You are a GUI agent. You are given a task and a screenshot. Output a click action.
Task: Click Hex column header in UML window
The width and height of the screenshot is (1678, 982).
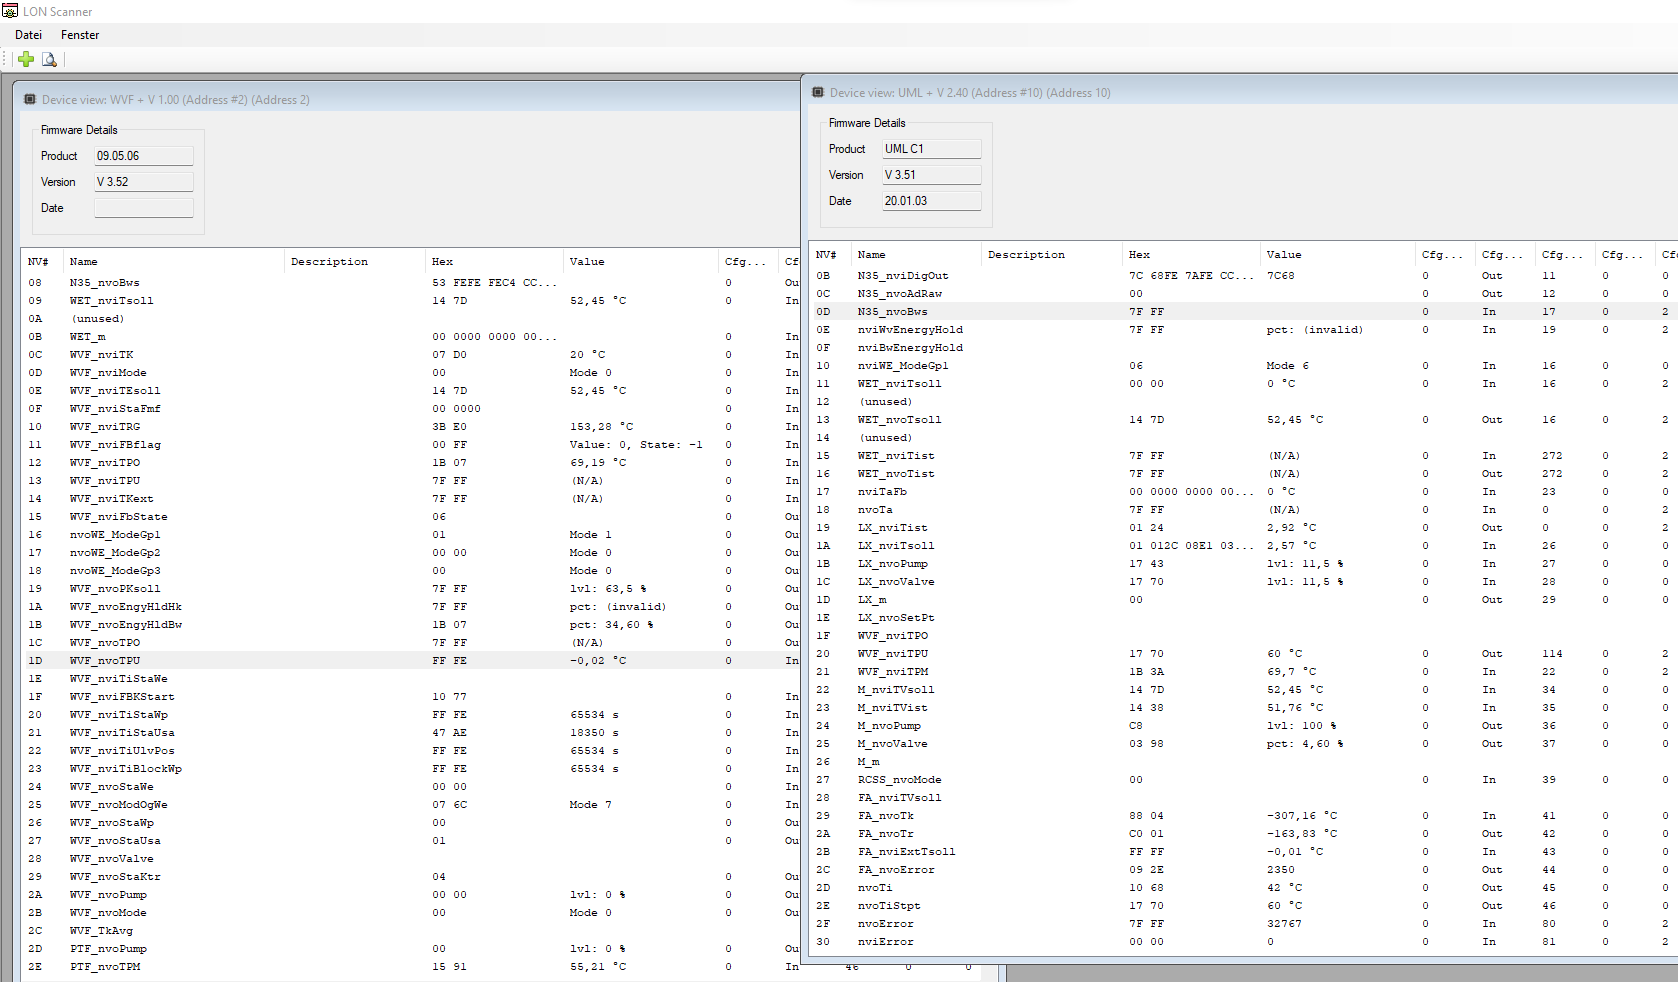[x=1192, y=255]
